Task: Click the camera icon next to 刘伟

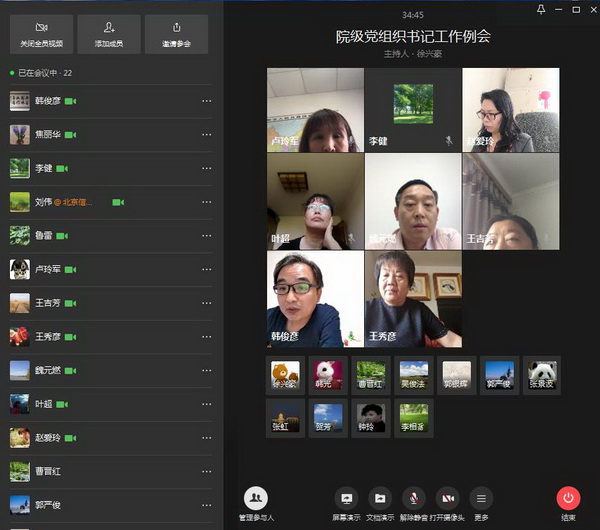Action: tap(118, 202)
